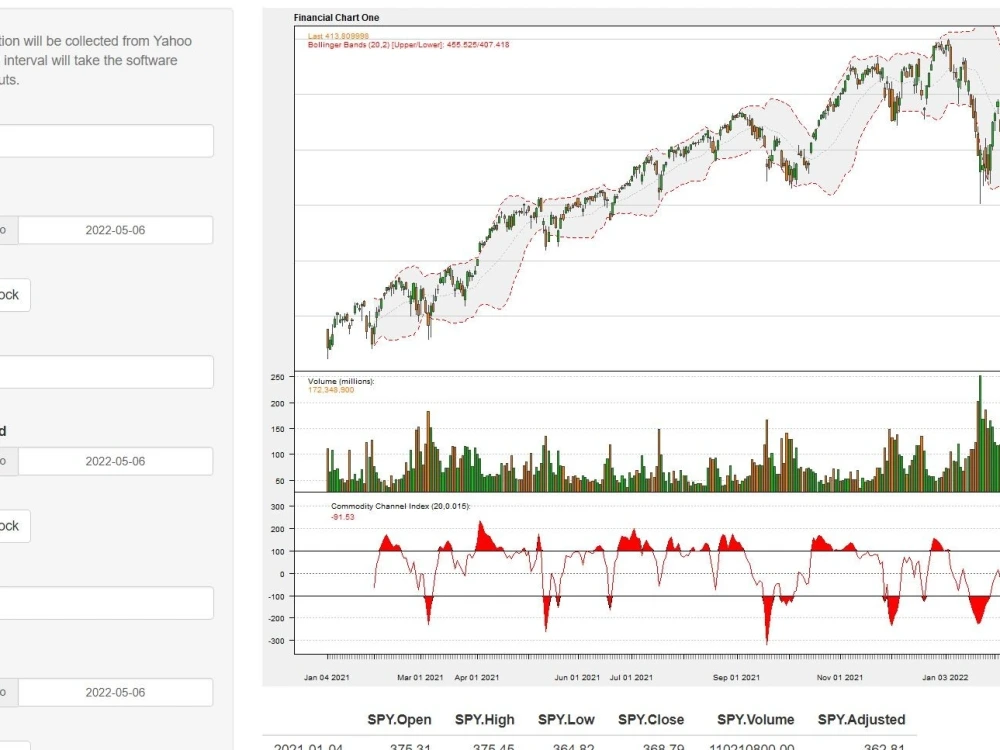Click the sidebar text mentioning Yahoo
Image resolution: width=1000 pixels, height=750 pixels.
(x=96, y=60)
